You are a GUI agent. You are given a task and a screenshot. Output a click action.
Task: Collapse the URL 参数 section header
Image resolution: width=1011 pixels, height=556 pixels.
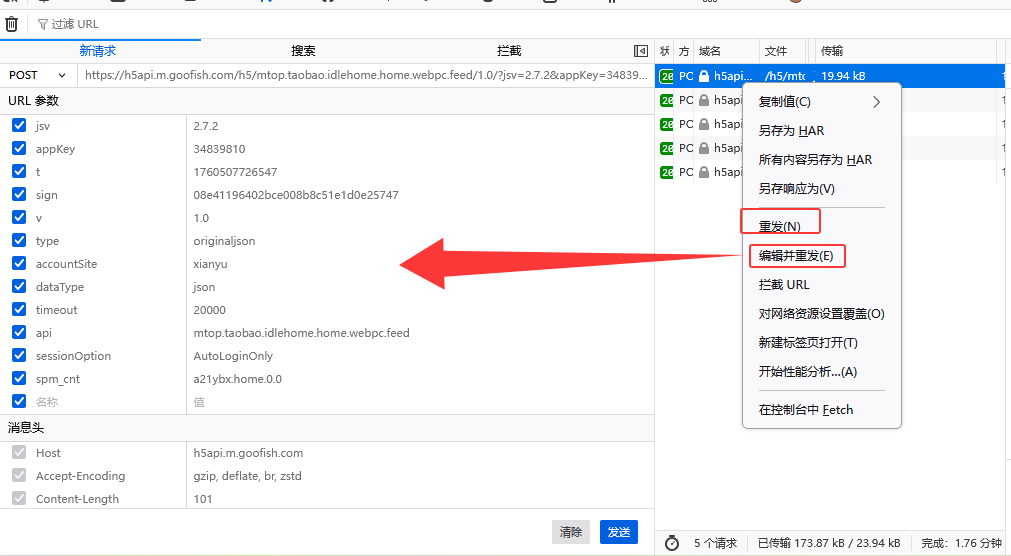point(34,101)
